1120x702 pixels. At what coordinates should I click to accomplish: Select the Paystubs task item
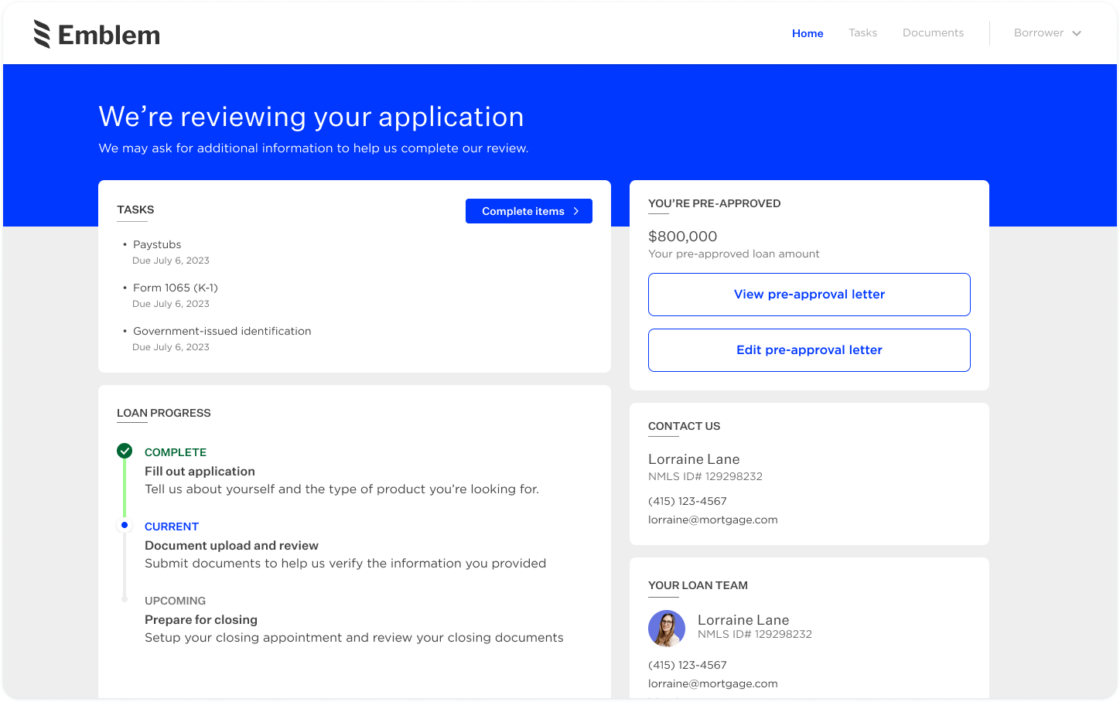coord(157,244)
